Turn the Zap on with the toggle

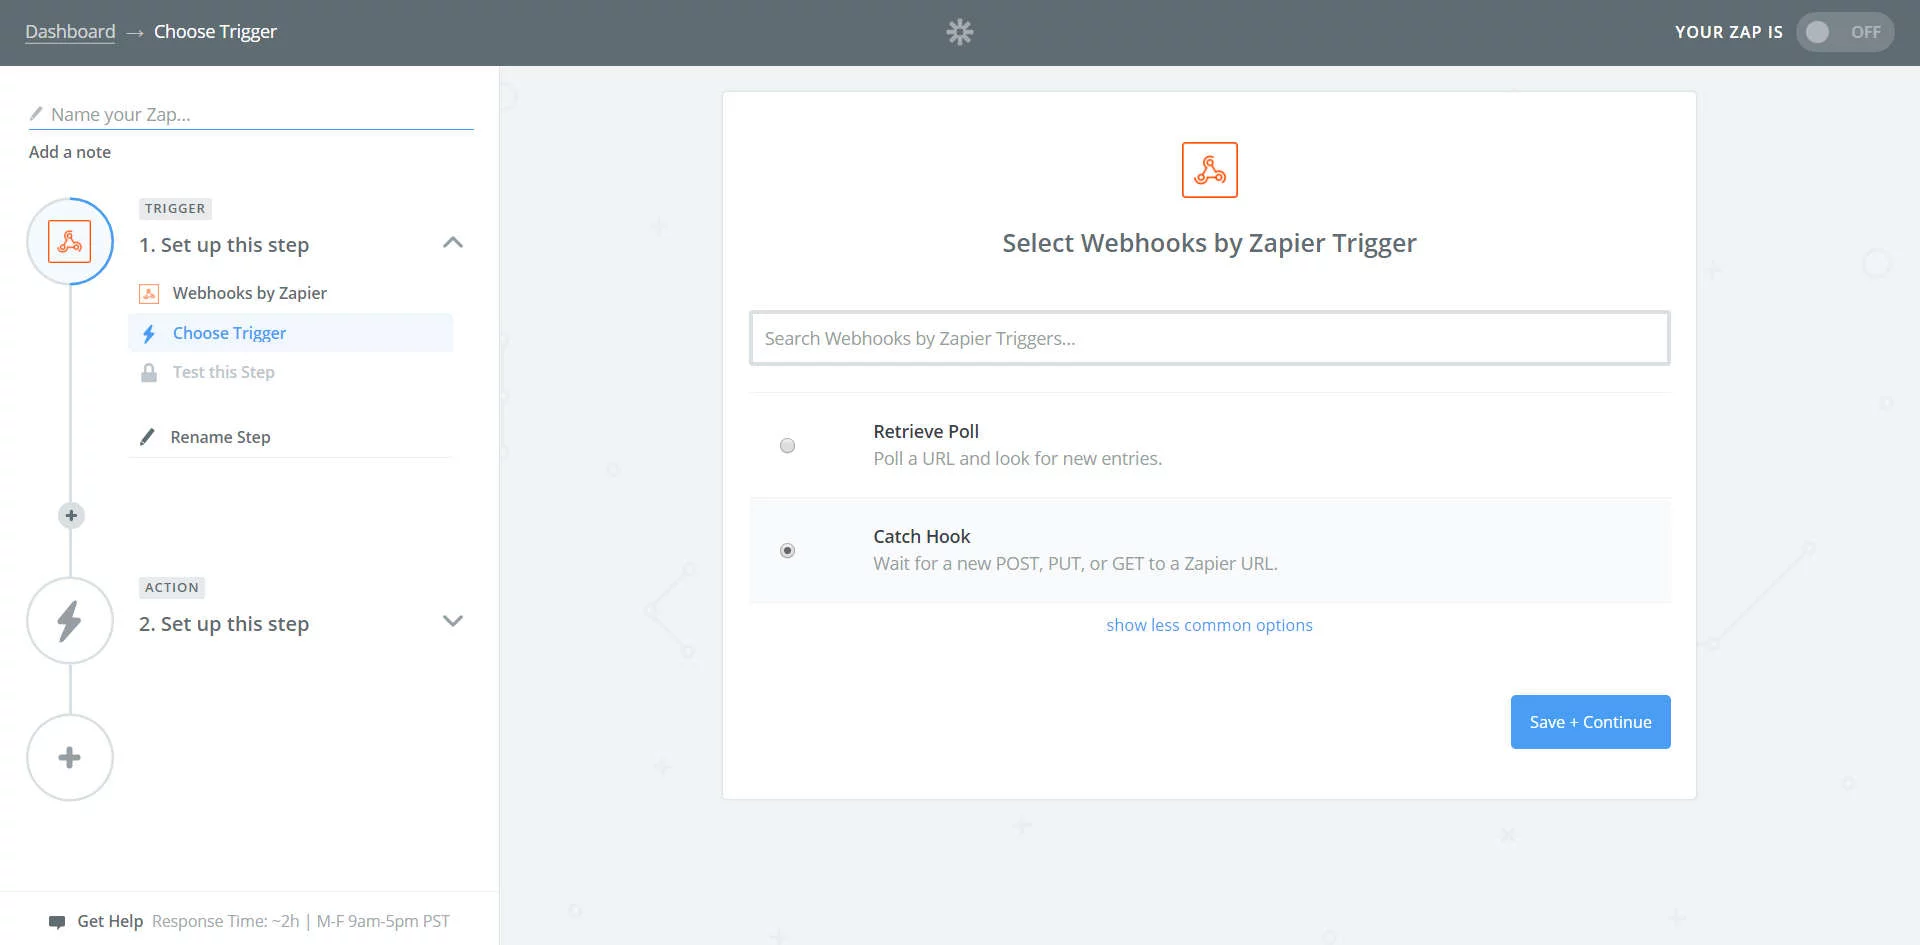(1845, 32)
